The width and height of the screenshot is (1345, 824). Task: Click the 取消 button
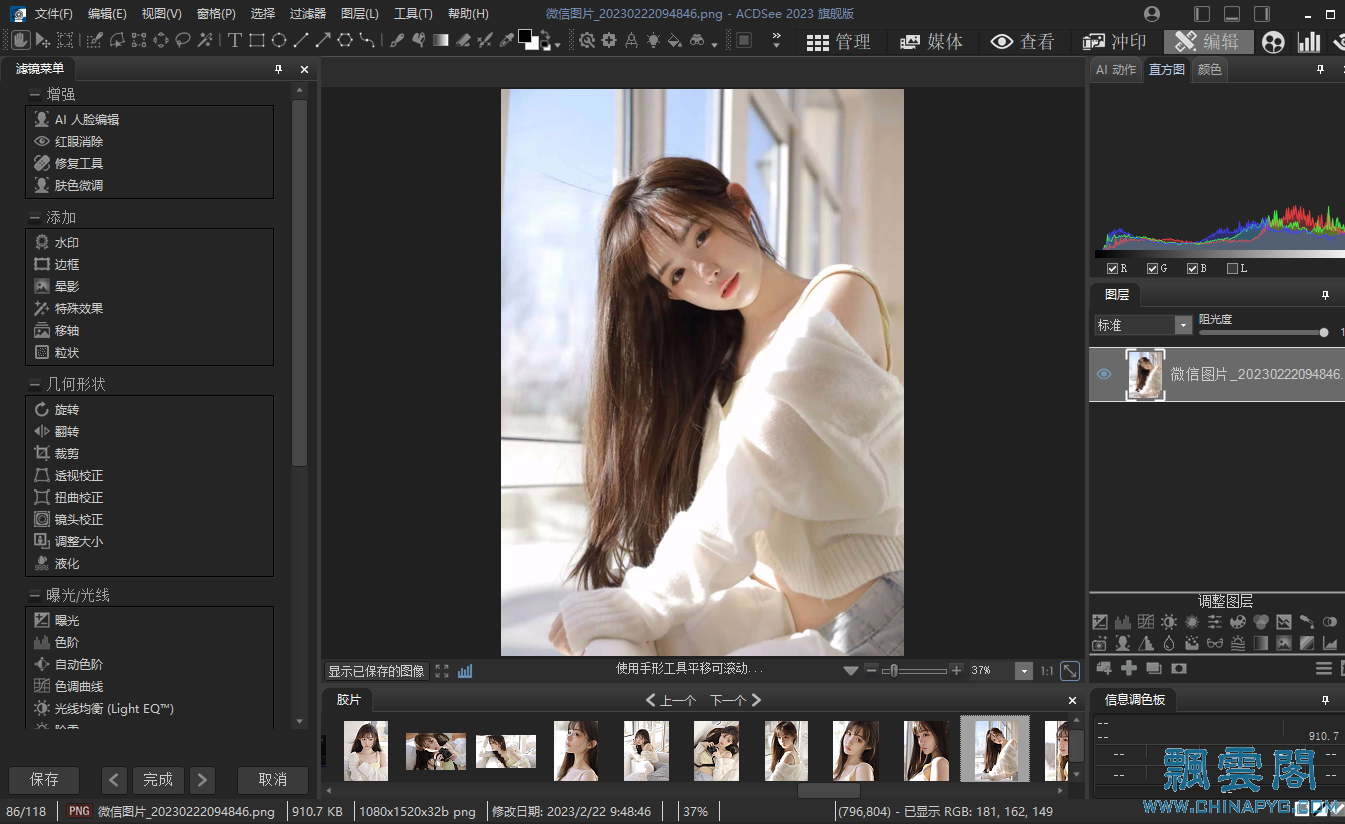[273, 779]
